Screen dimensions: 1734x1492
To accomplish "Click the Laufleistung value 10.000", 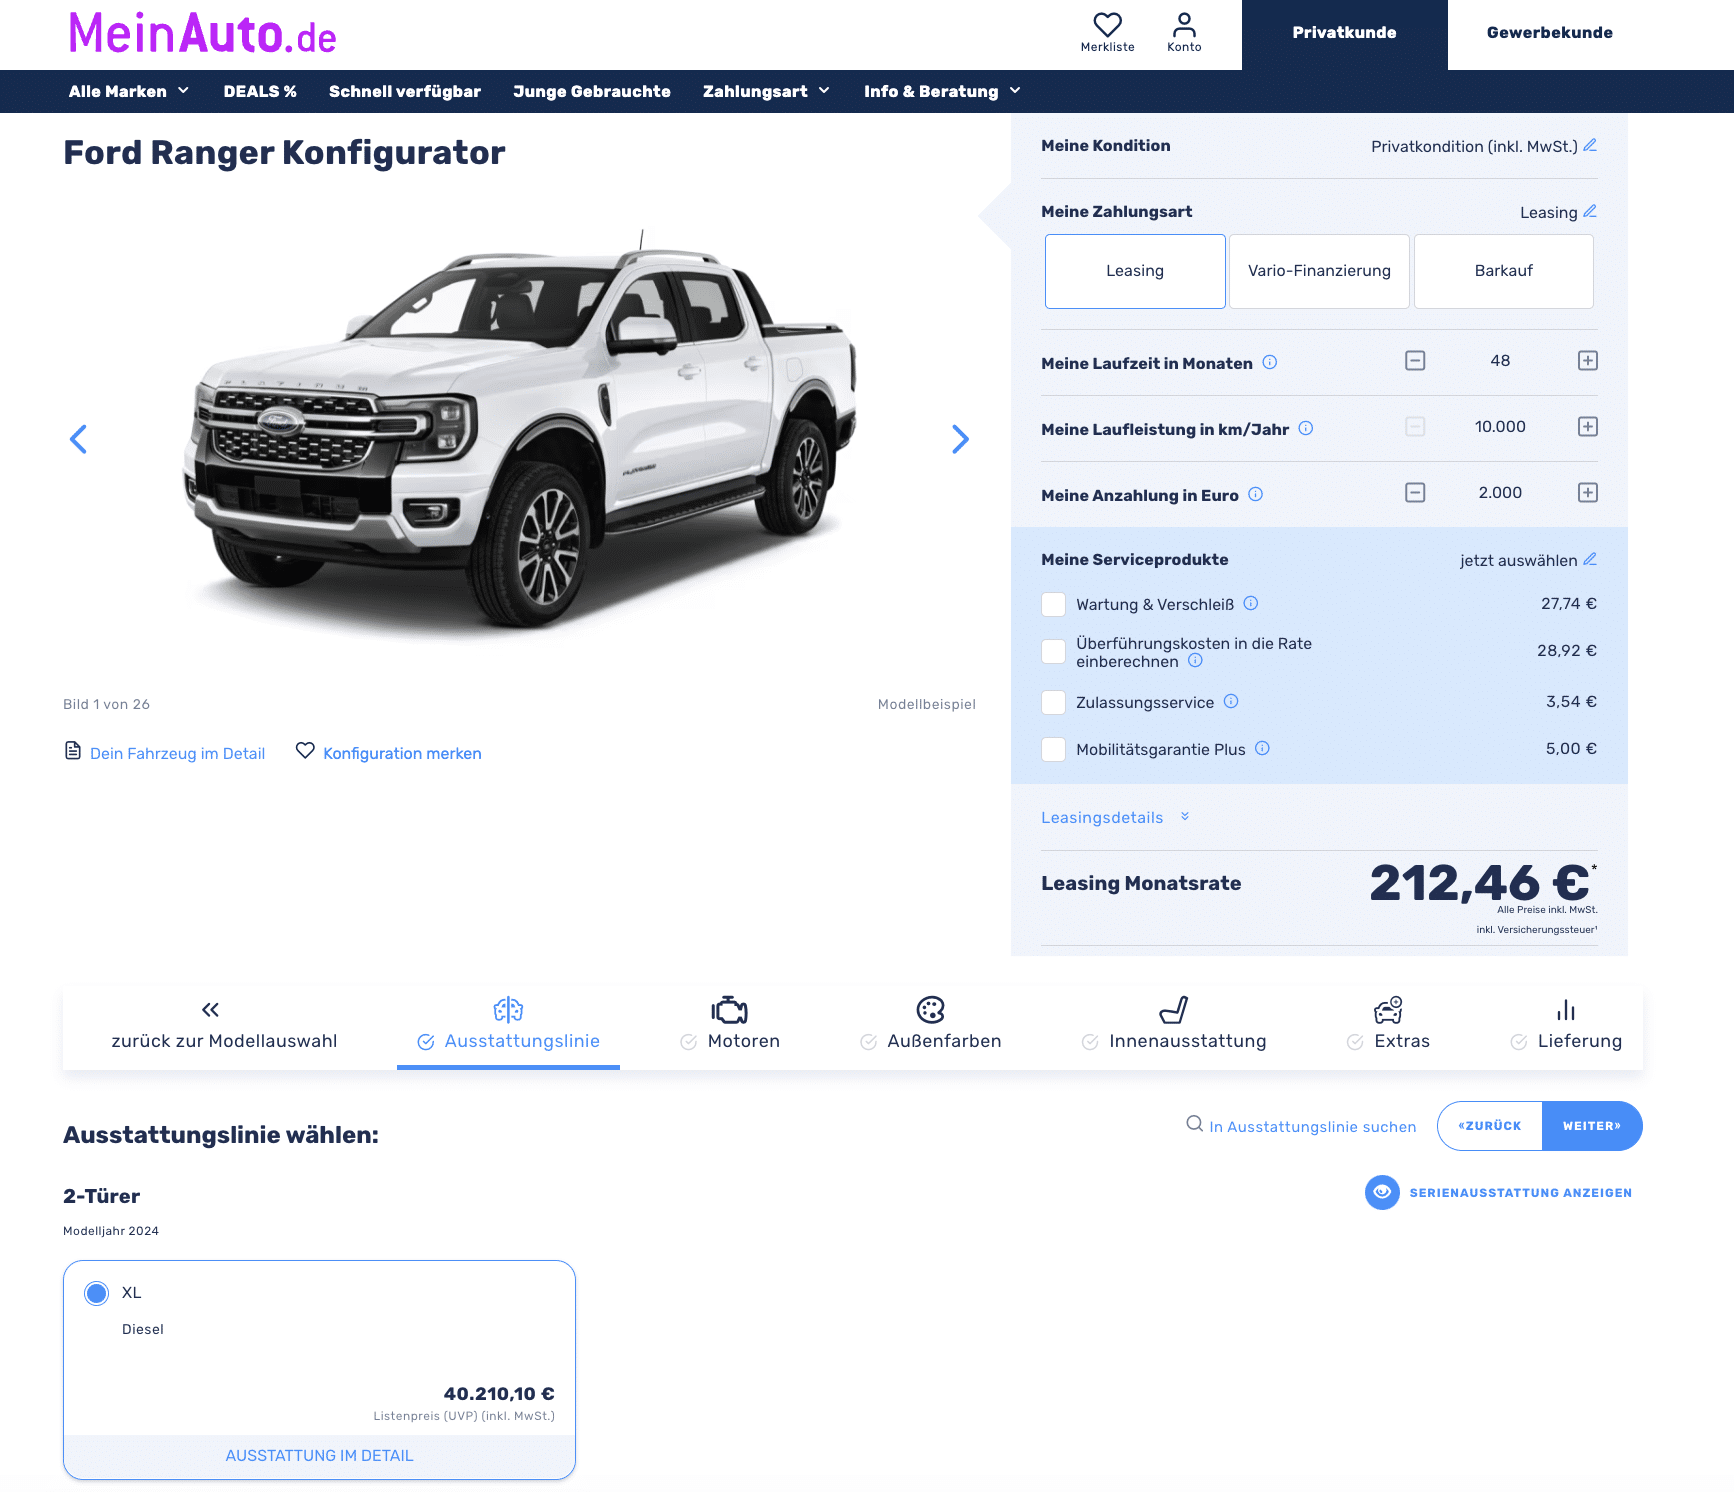I will click(x=1500, y=426).
